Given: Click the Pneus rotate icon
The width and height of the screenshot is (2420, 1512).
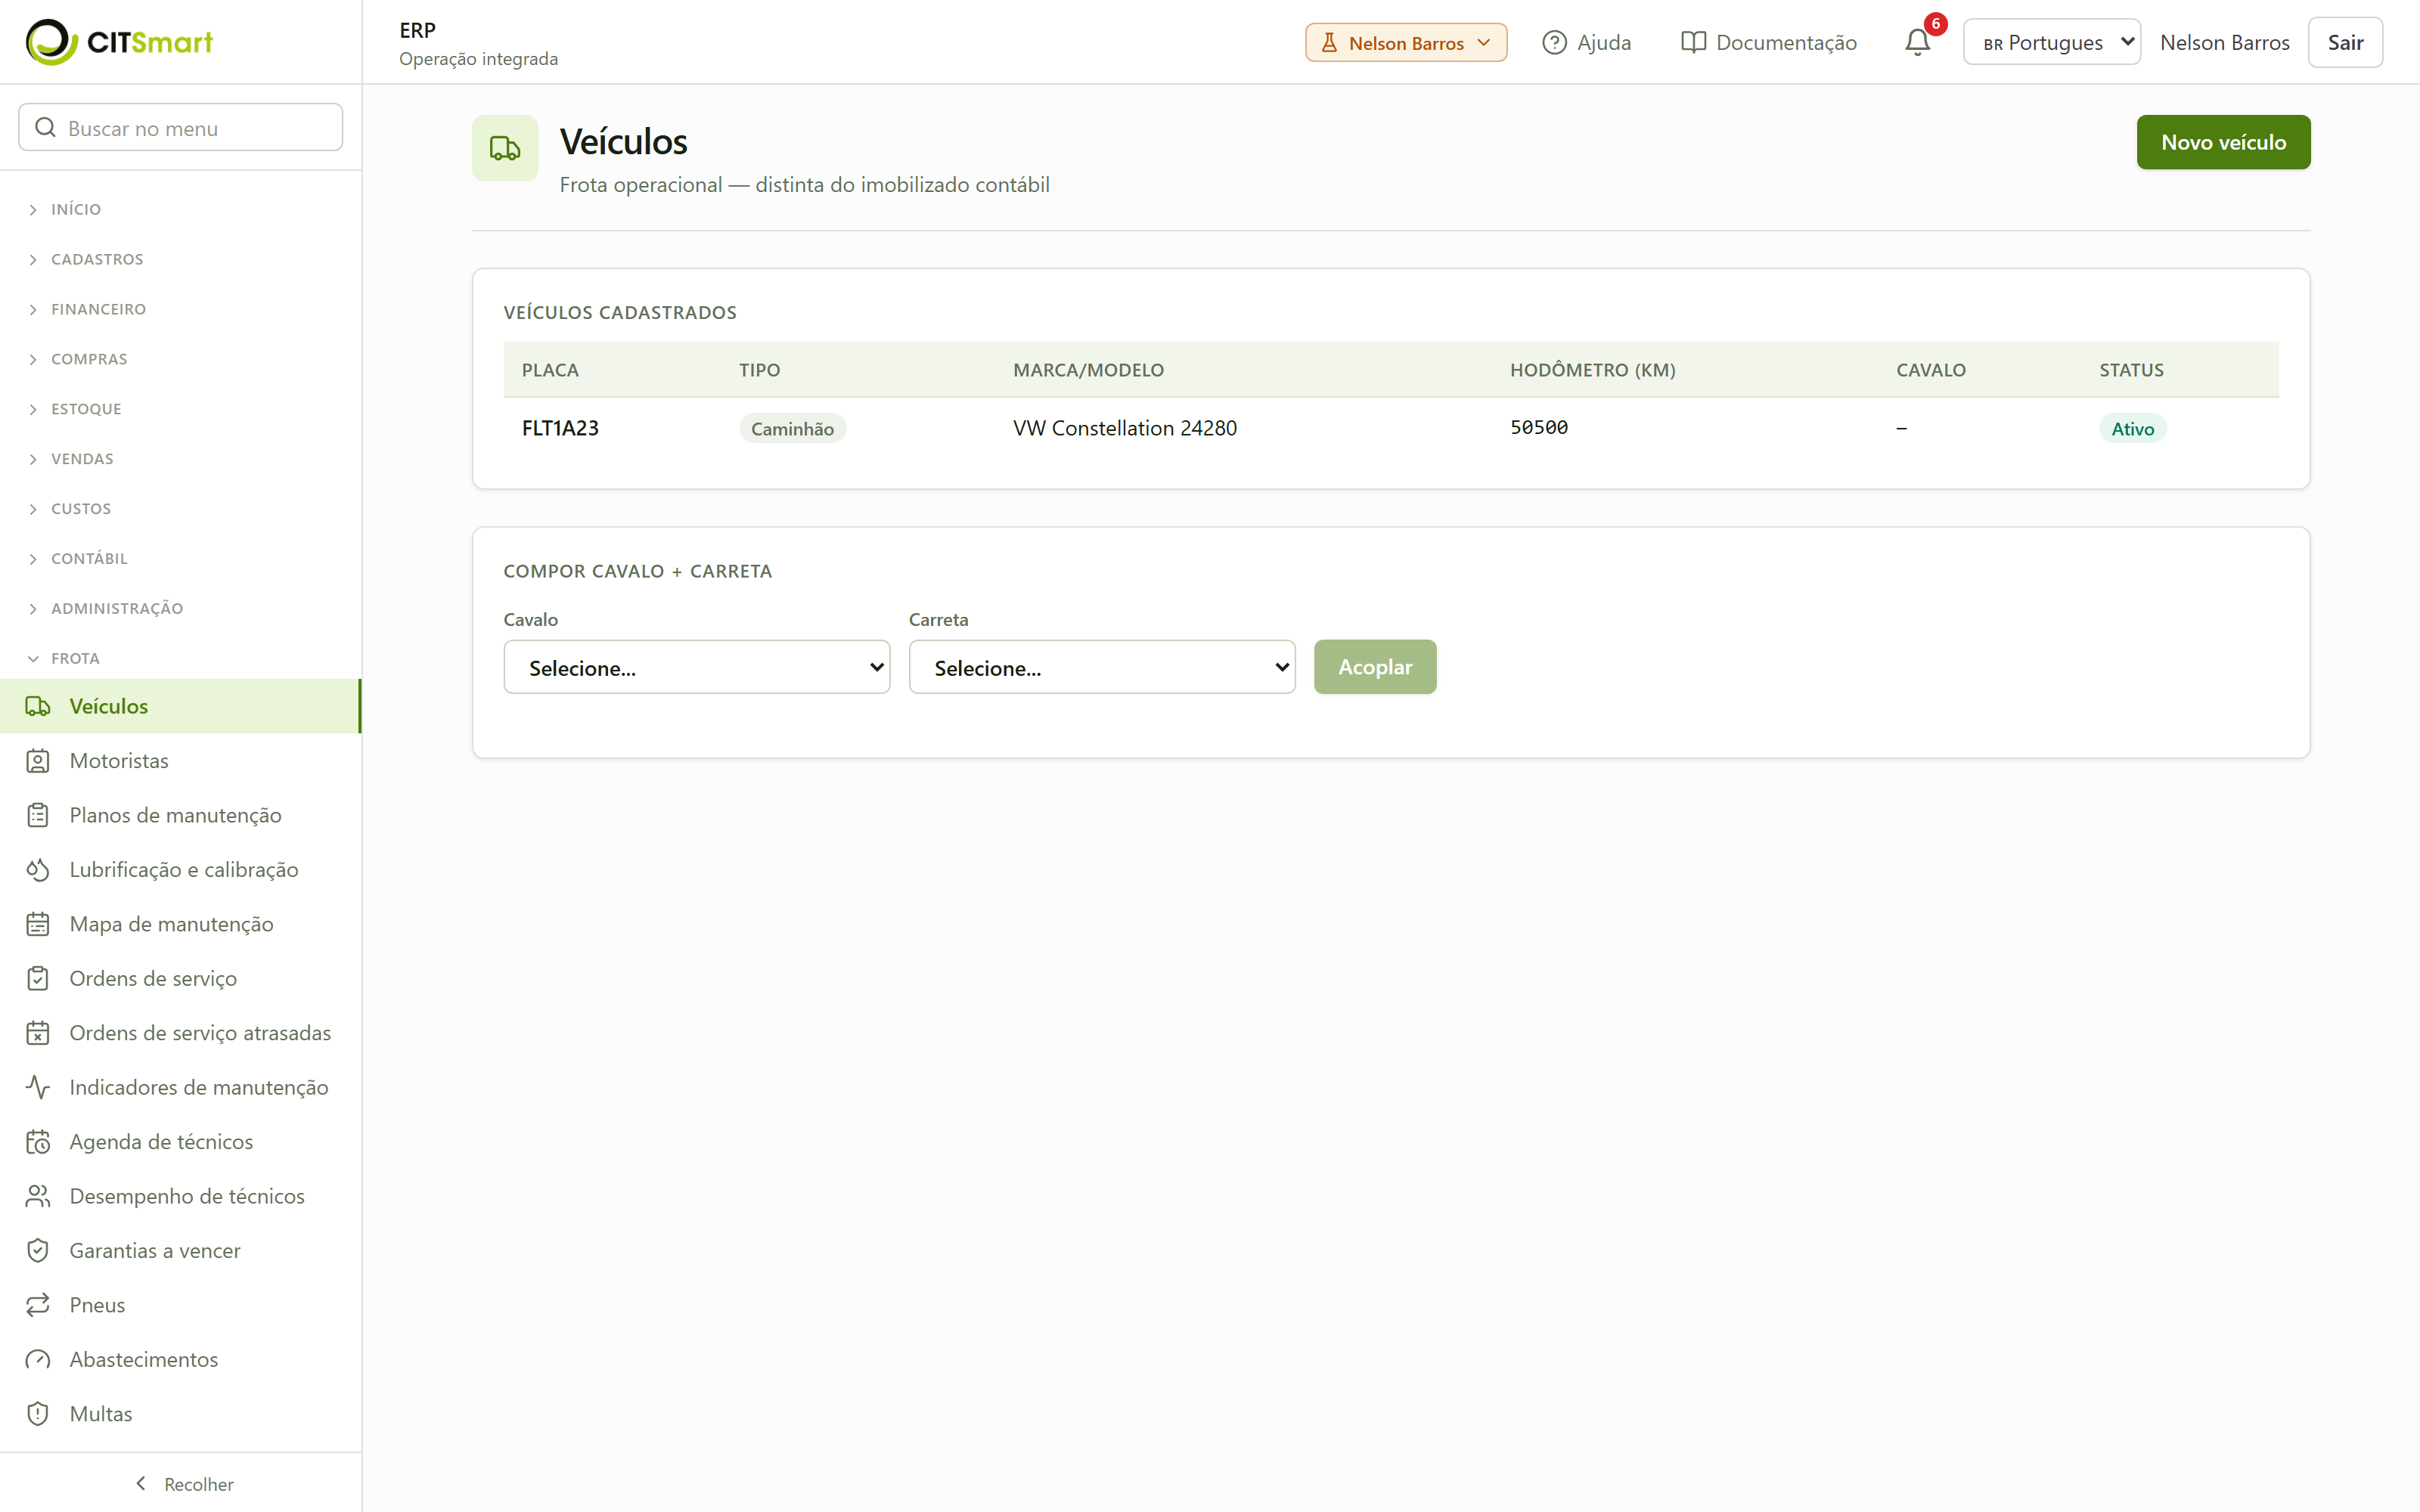Looking at the screenshot, I should point(38,1305).
